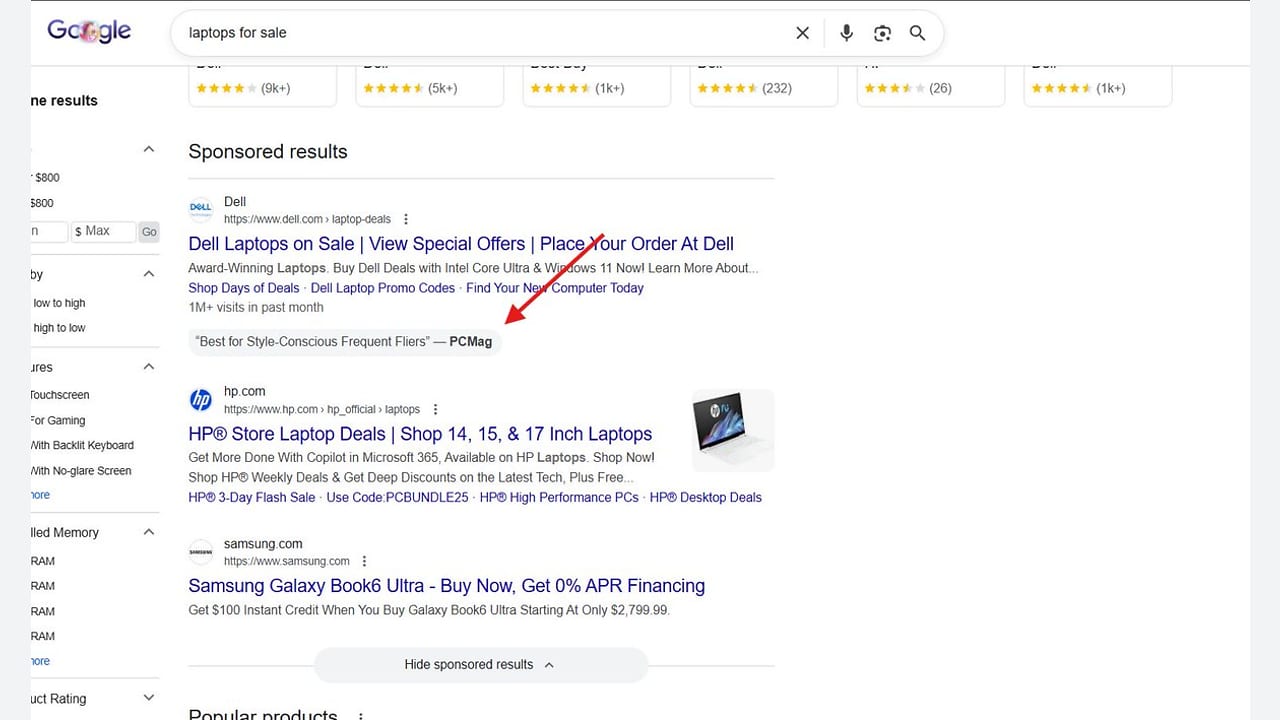Open Shop Days of Deals sitelink
This screenshot has height=720, width=1280.
[244, 288]
